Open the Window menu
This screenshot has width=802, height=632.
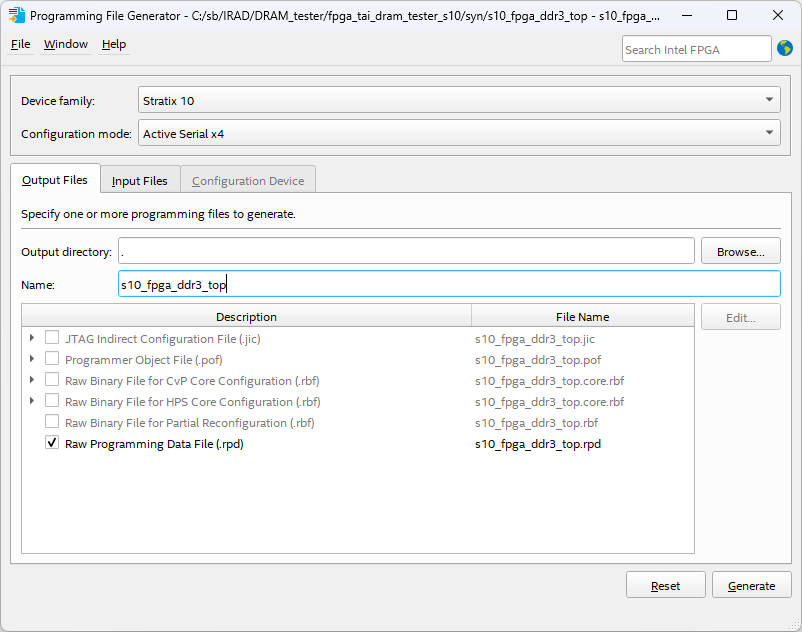click(65, 44)
